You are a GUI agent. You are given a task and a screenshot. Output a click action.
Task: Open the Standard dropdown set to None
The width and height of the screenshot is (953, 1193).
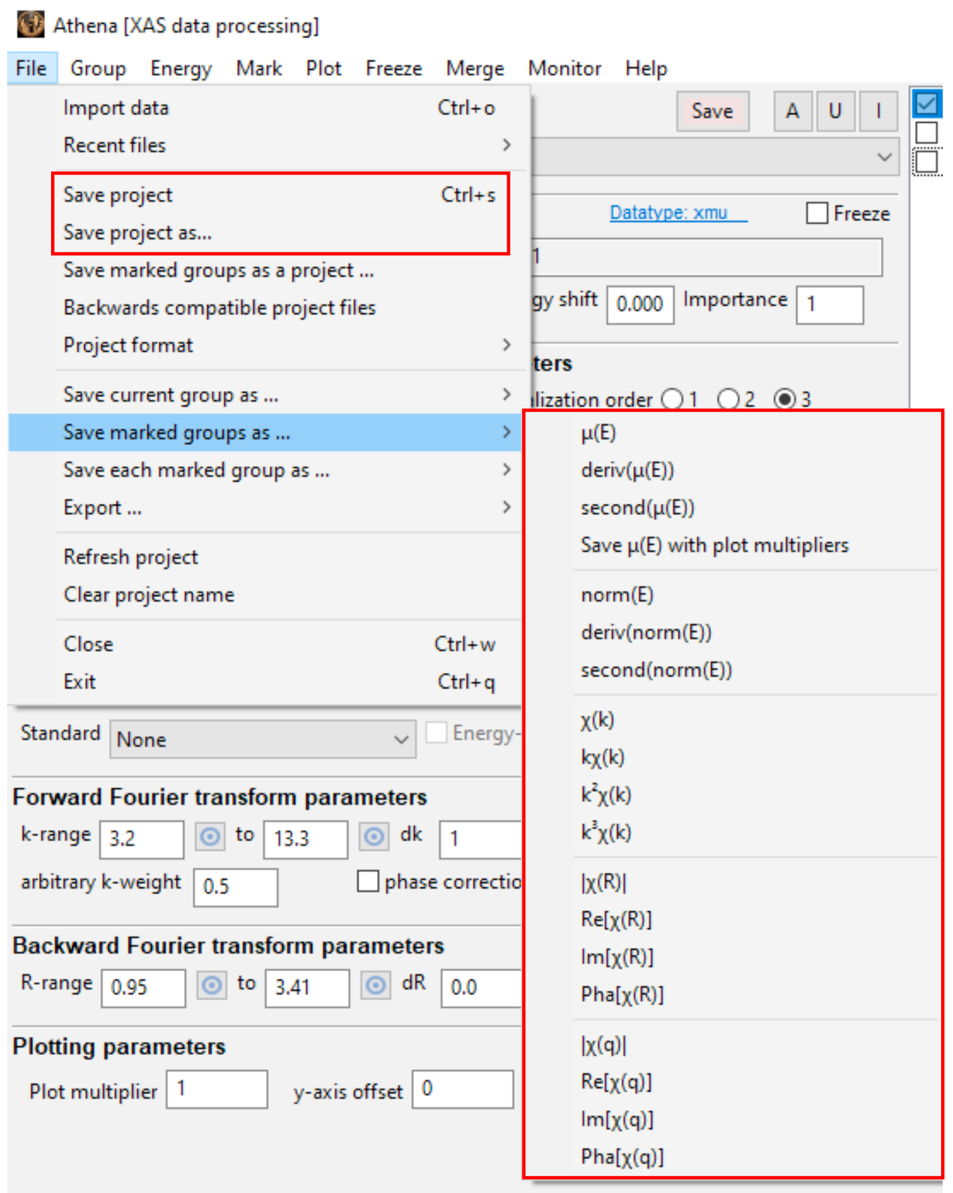click(x=262, y=739)
